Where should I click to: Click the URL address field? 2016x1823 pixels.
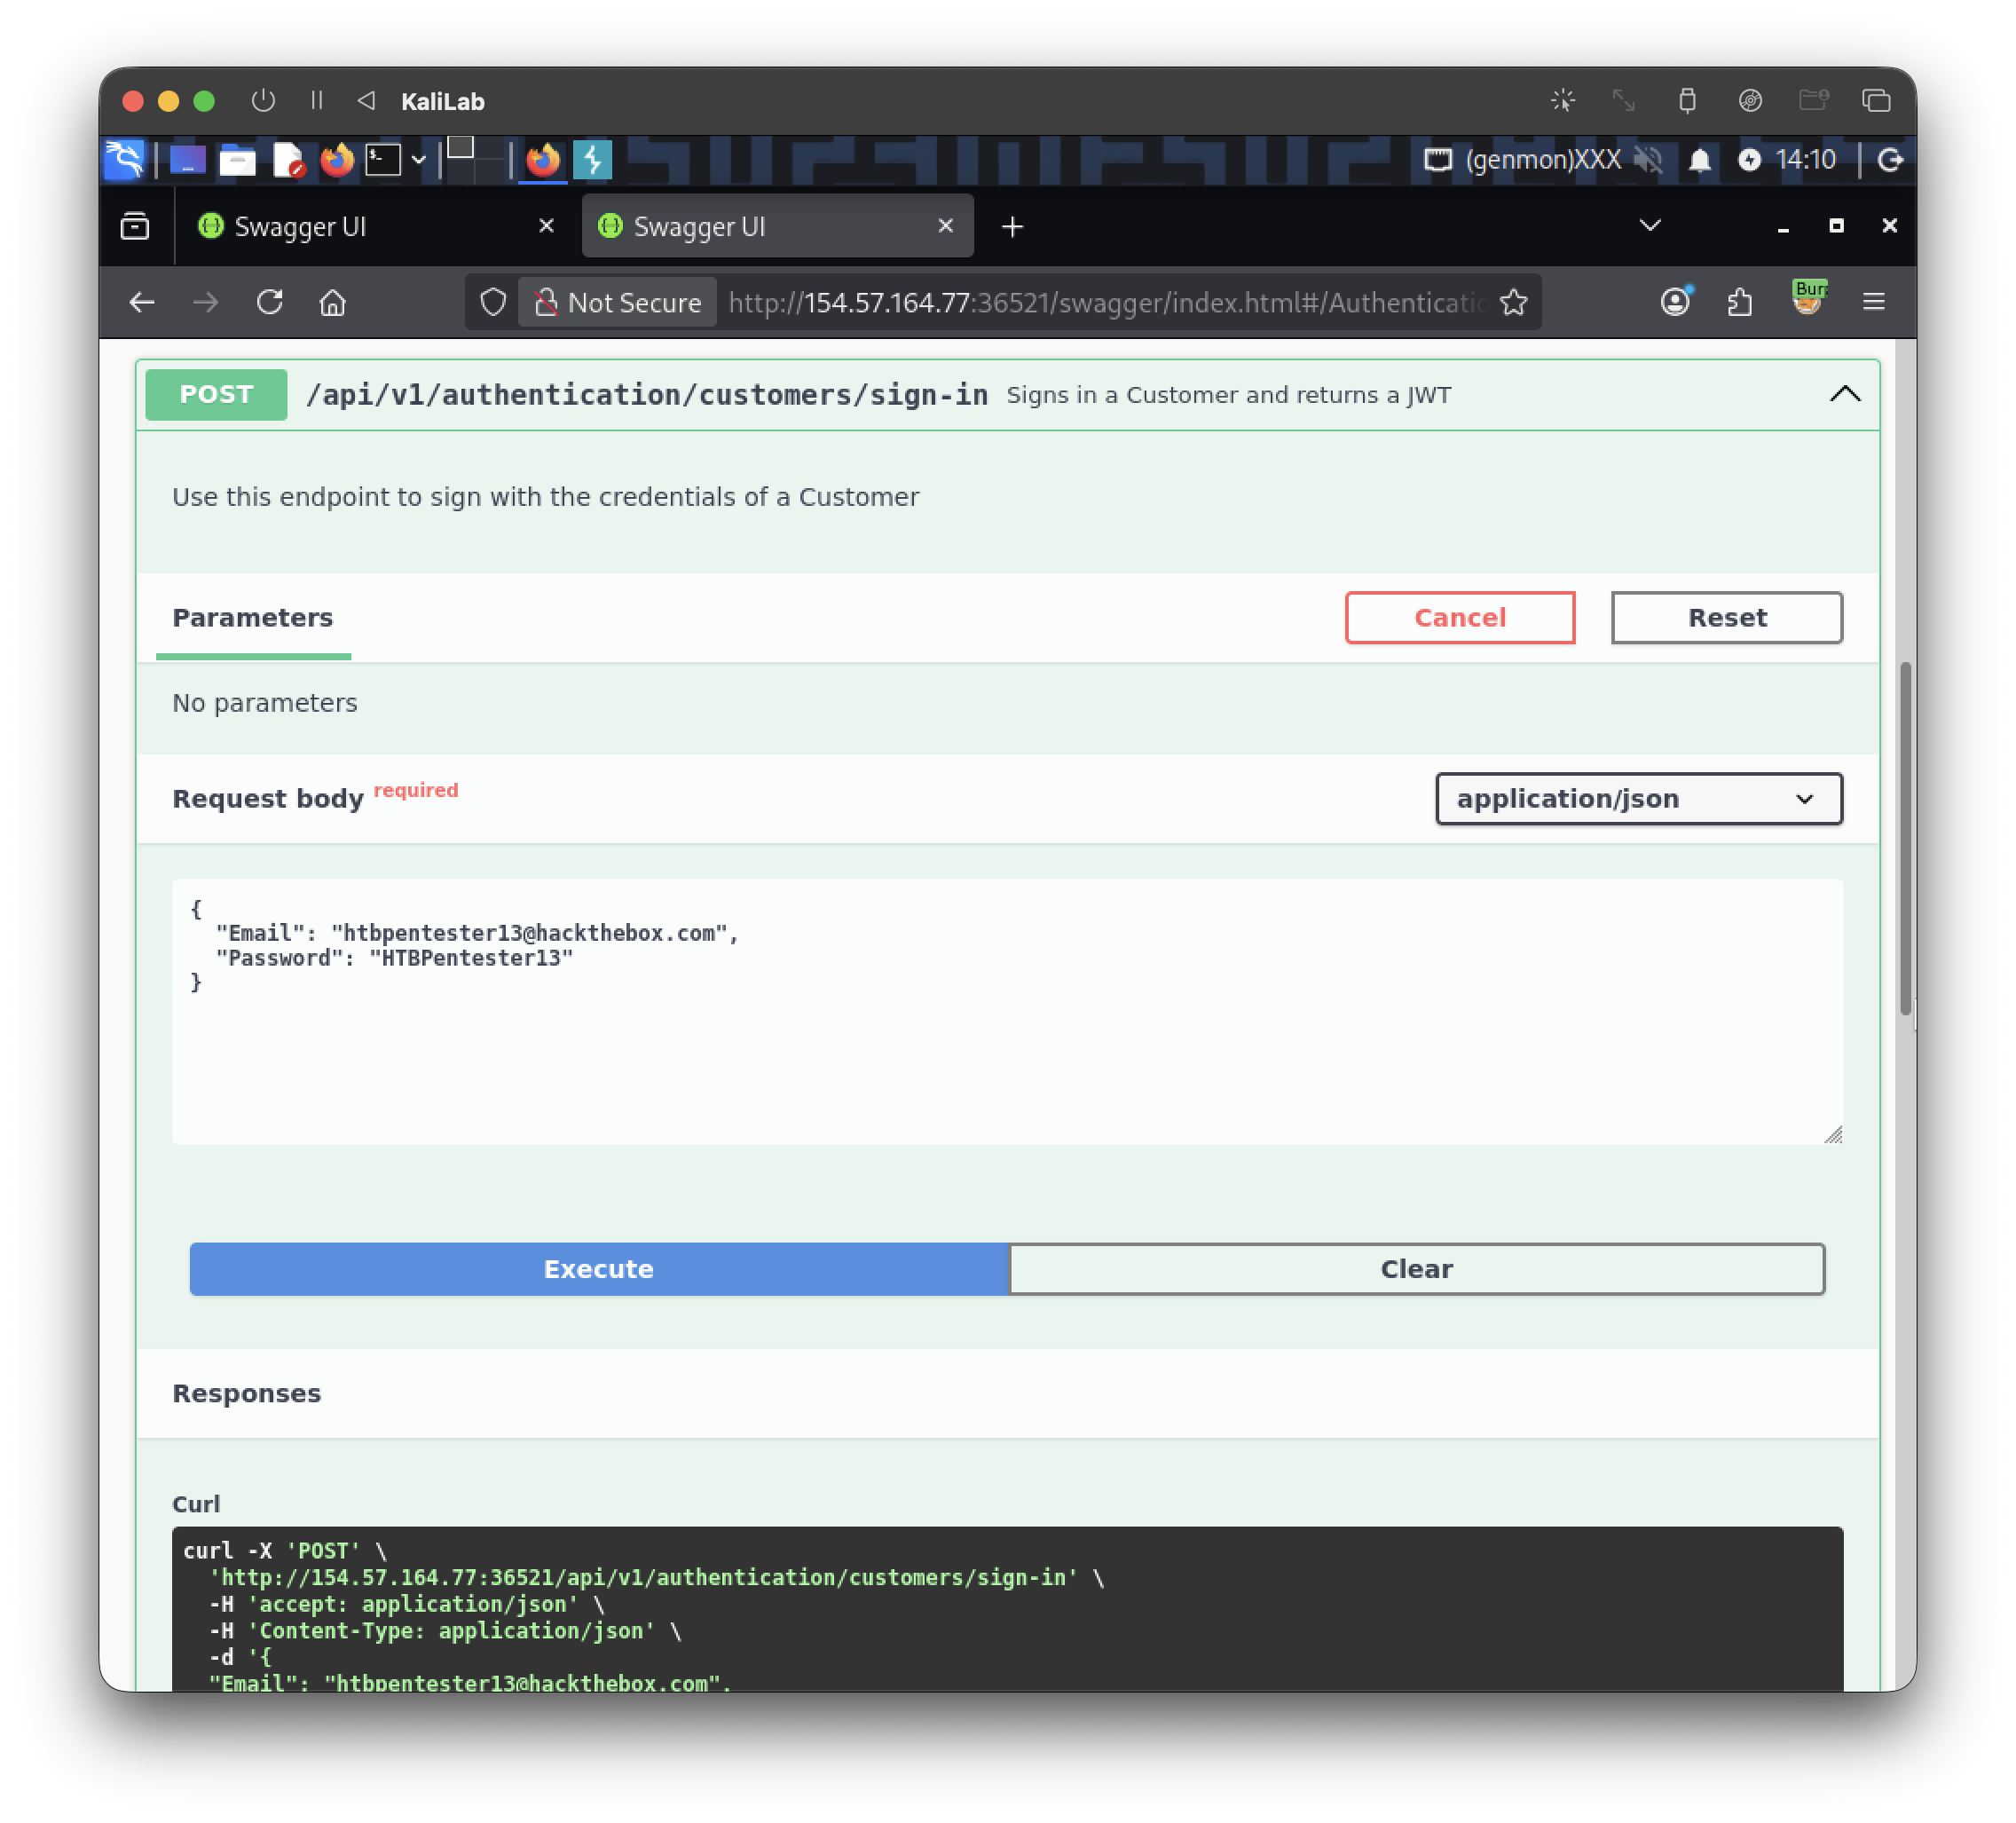pyautogui.click(x=1105, y=302)
